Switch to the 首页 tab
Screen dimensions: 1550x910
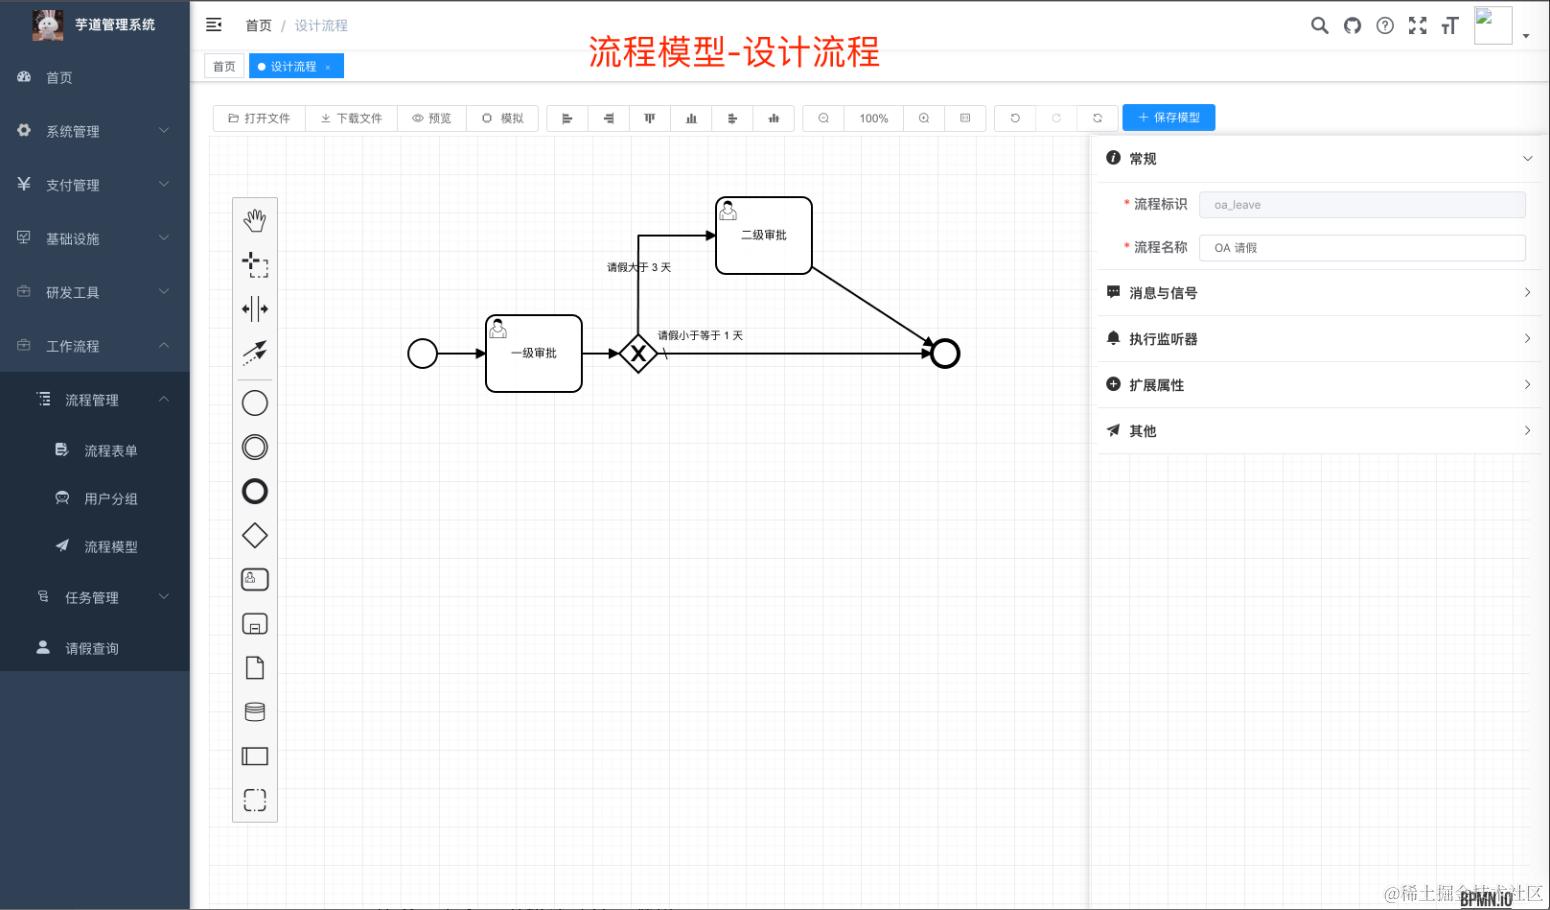tap(224, 66)
